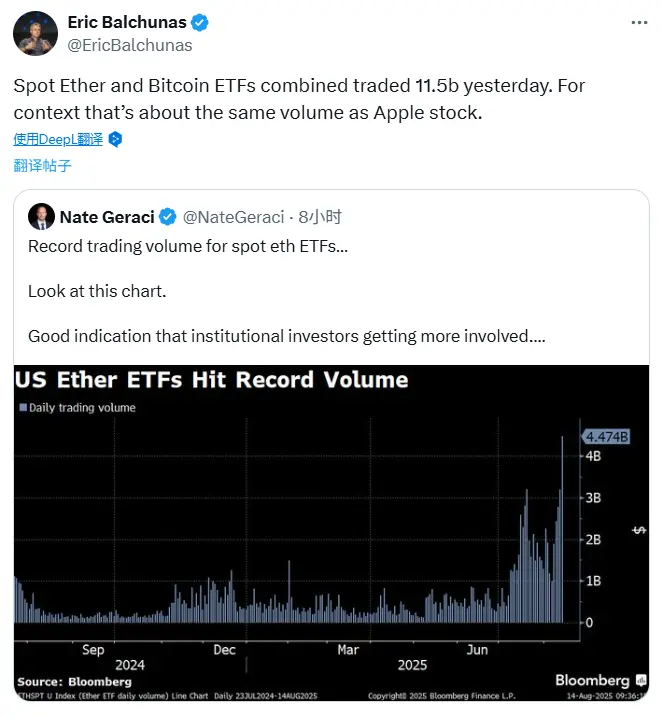Image resolution: width=662 pixels, height=716 pixels.
Task: Click Nate Geraci's verified checkmark badge
Action: coord(168,217)
